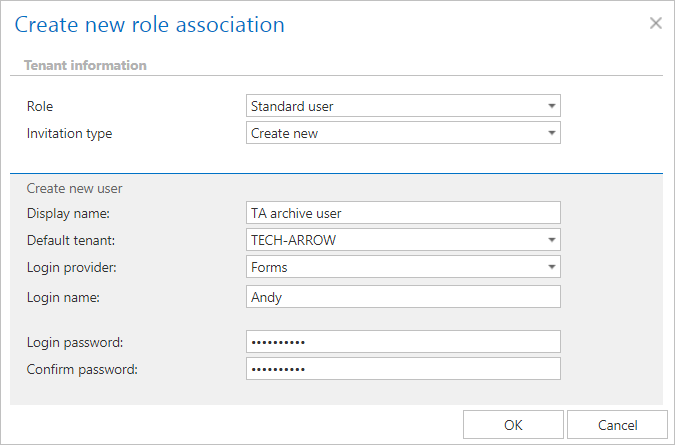Image resolution: width=675 pixels, height=445 pixels.
Task: Click the 'Tenant information' section header
Action: [x=87, y=65]
